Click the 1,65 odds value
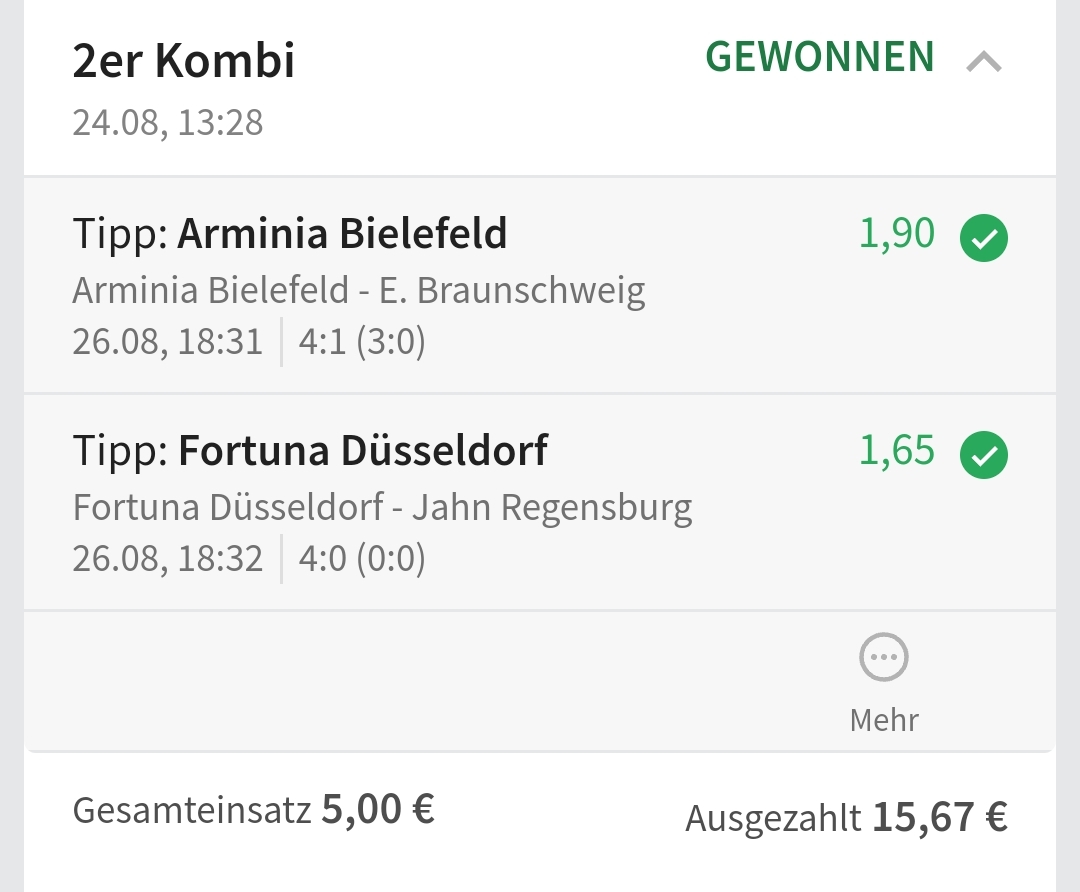Screen dimensions: 1080x892 (897, 451)
